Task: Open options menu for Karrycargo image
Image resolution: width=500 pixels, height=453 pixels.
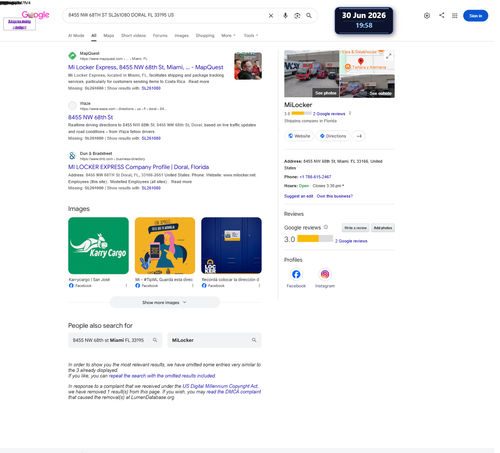Action: (126, 286)
